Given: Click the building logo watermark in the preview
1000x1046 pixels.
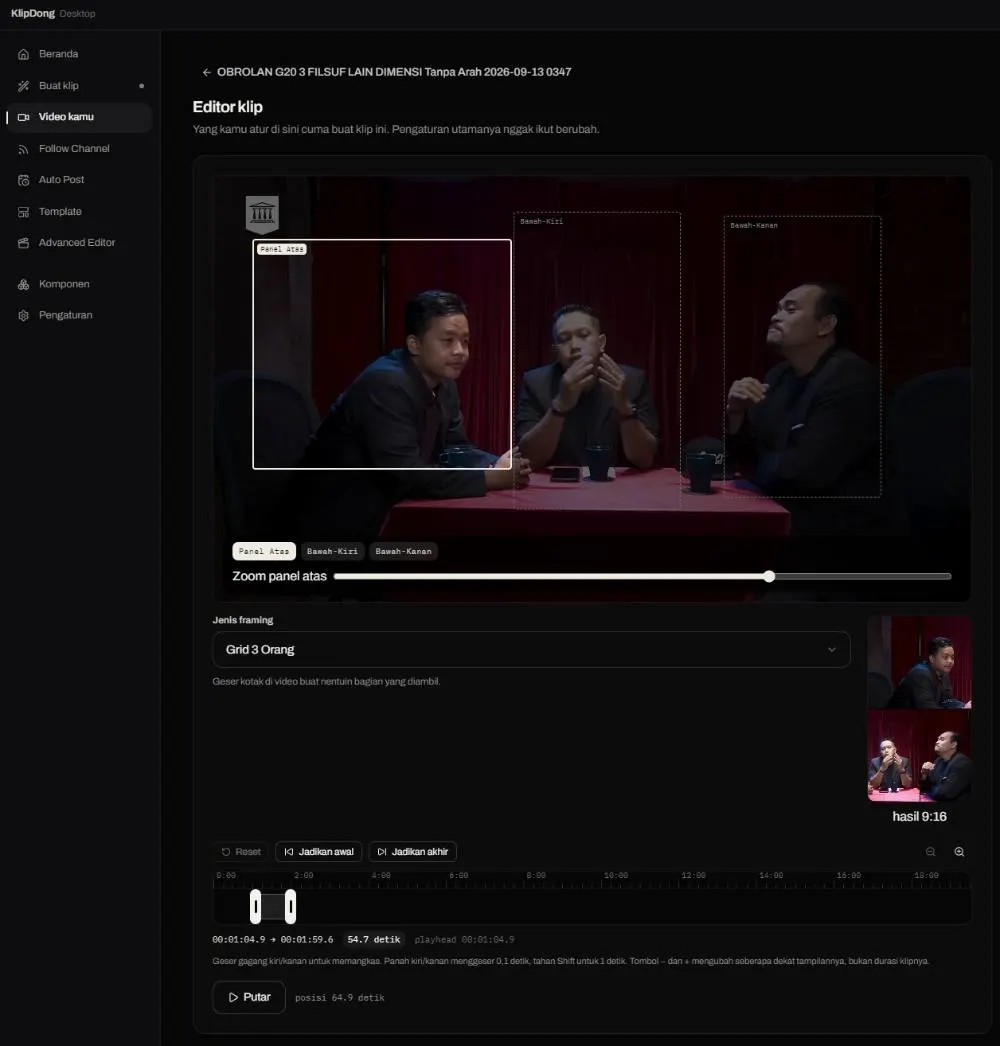Looking at the screenshot, I should (x=262, y=214).
